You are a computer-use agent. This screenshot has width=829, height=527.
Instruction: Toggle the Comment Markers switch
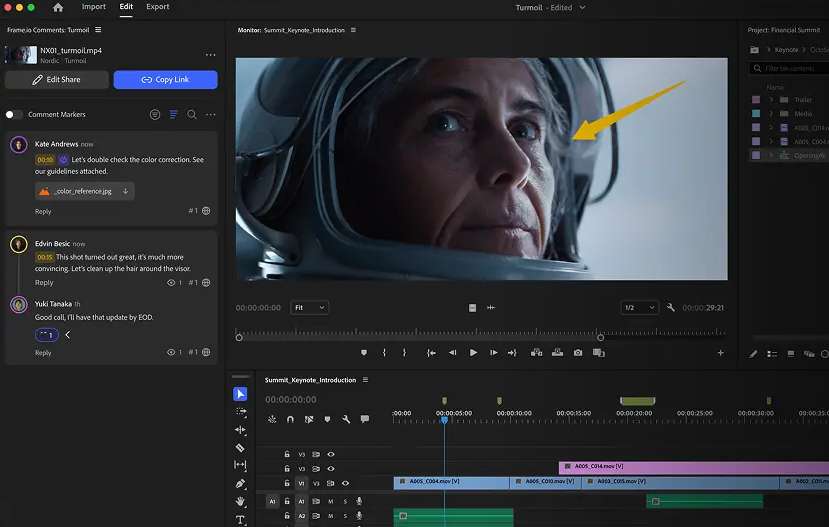coord(14,114)
